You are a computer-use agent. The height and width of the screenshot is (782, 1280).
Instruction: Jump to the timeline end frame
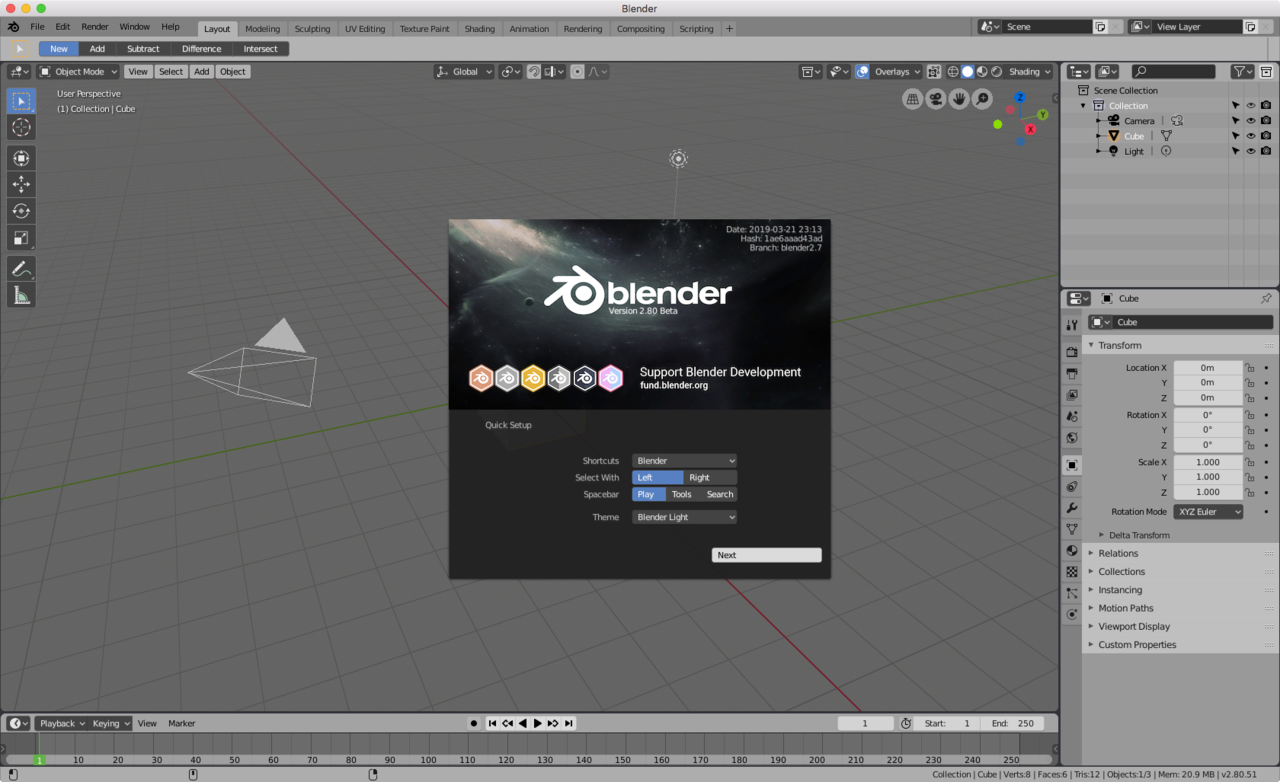[x=569, y=723]
